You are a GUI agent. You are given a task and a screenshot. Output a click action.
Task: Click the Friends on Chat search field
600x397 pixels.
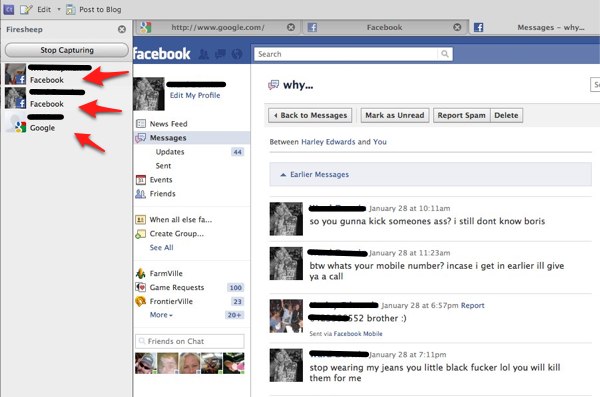pyautogui.click(x=190, y=341)
